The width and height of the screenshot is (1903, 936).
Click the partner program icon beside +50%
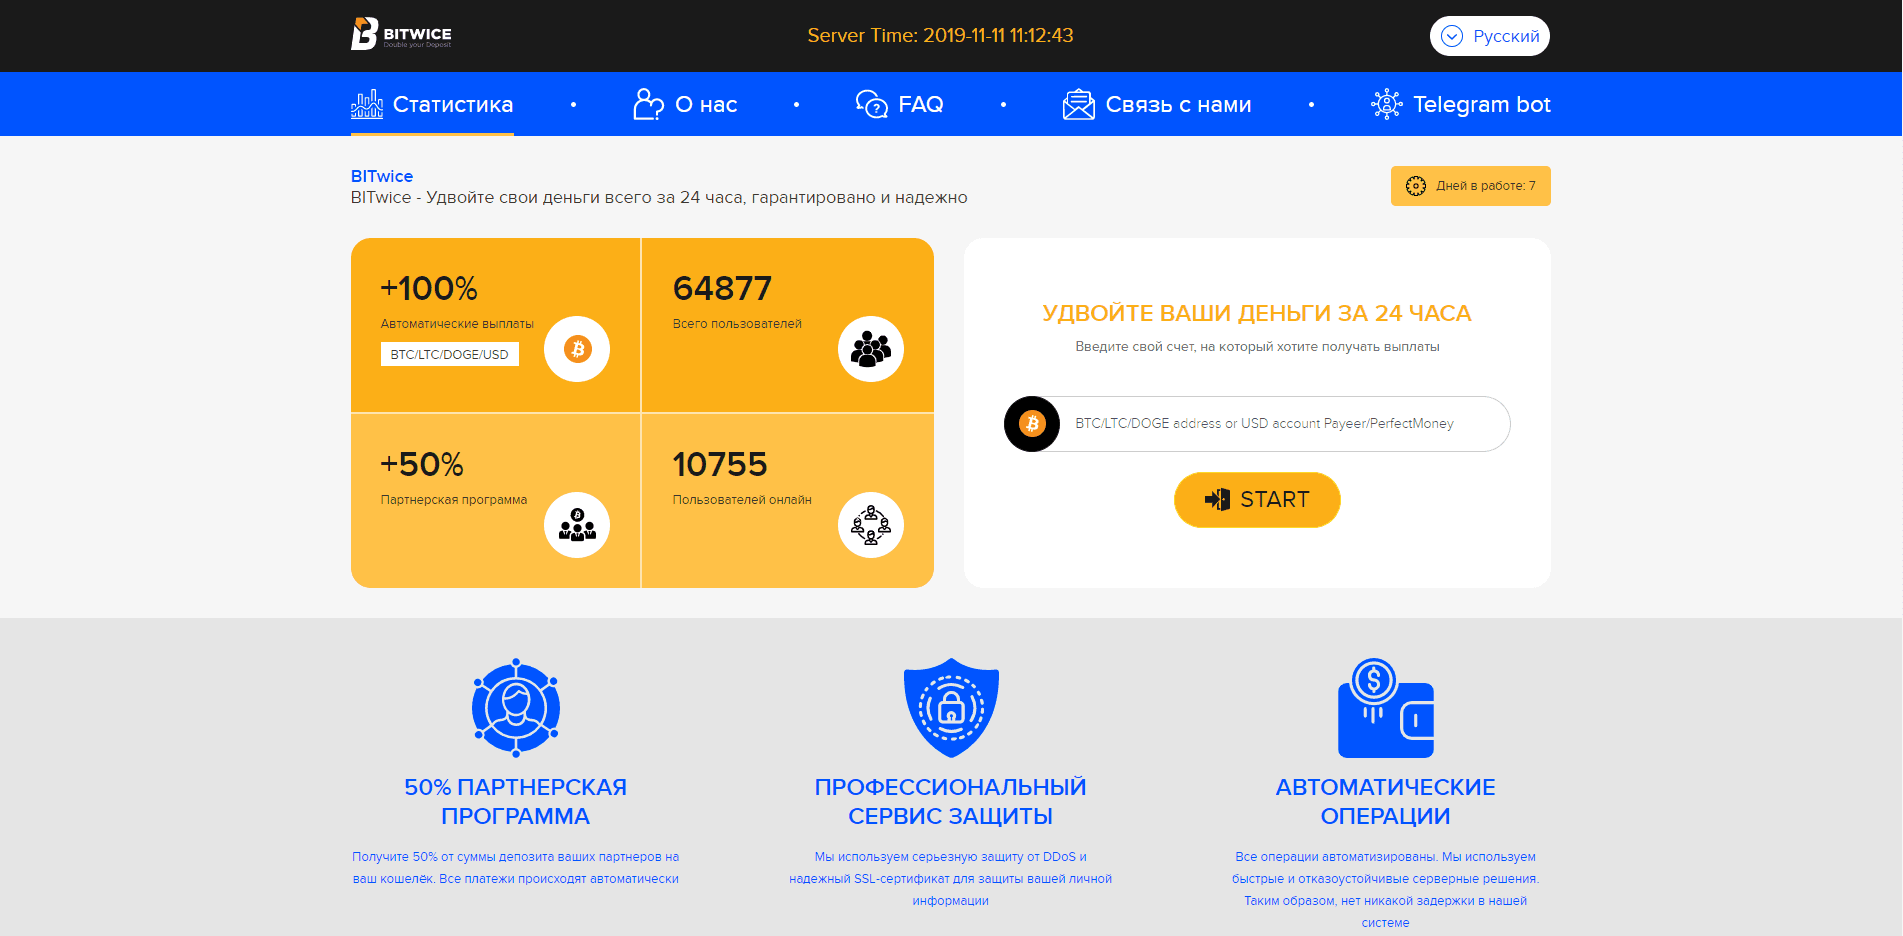point(577,525)
